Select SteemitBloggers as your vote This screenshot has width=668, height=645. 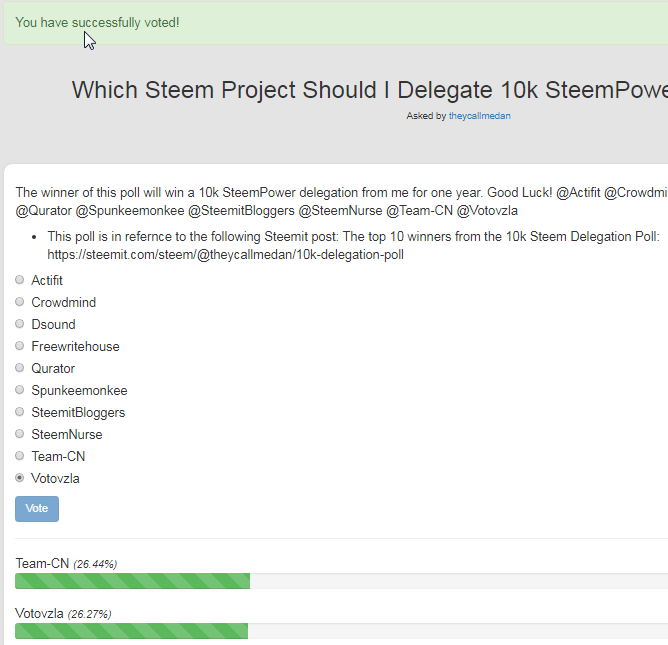[20, 412]
